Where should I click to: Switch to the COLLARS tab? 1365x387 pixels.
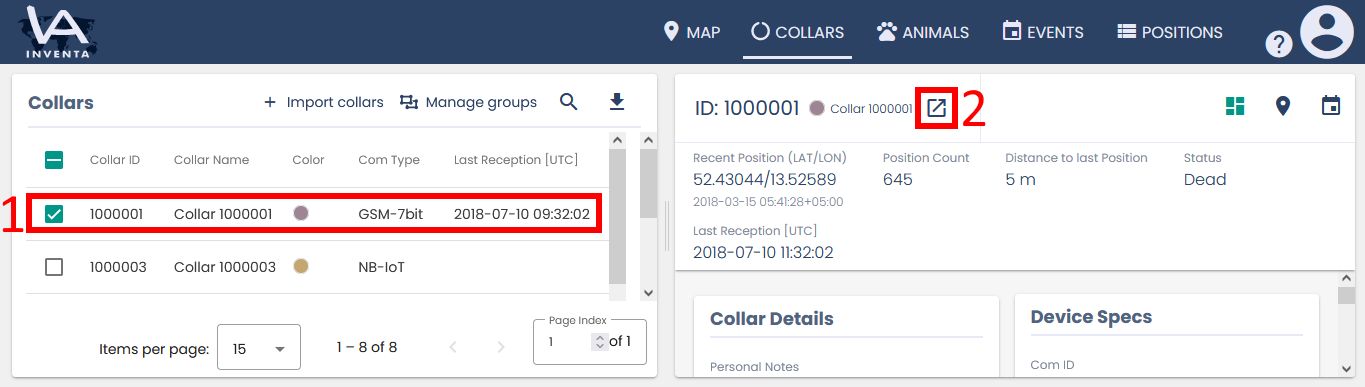coord(797,32)
